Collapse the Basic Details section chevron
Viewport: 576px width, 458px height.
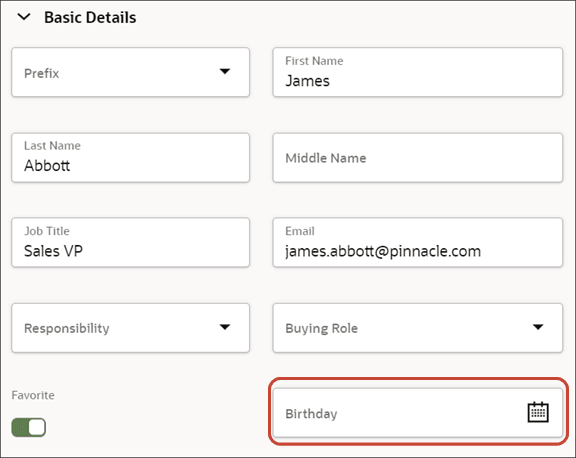(x=24, y=17)
